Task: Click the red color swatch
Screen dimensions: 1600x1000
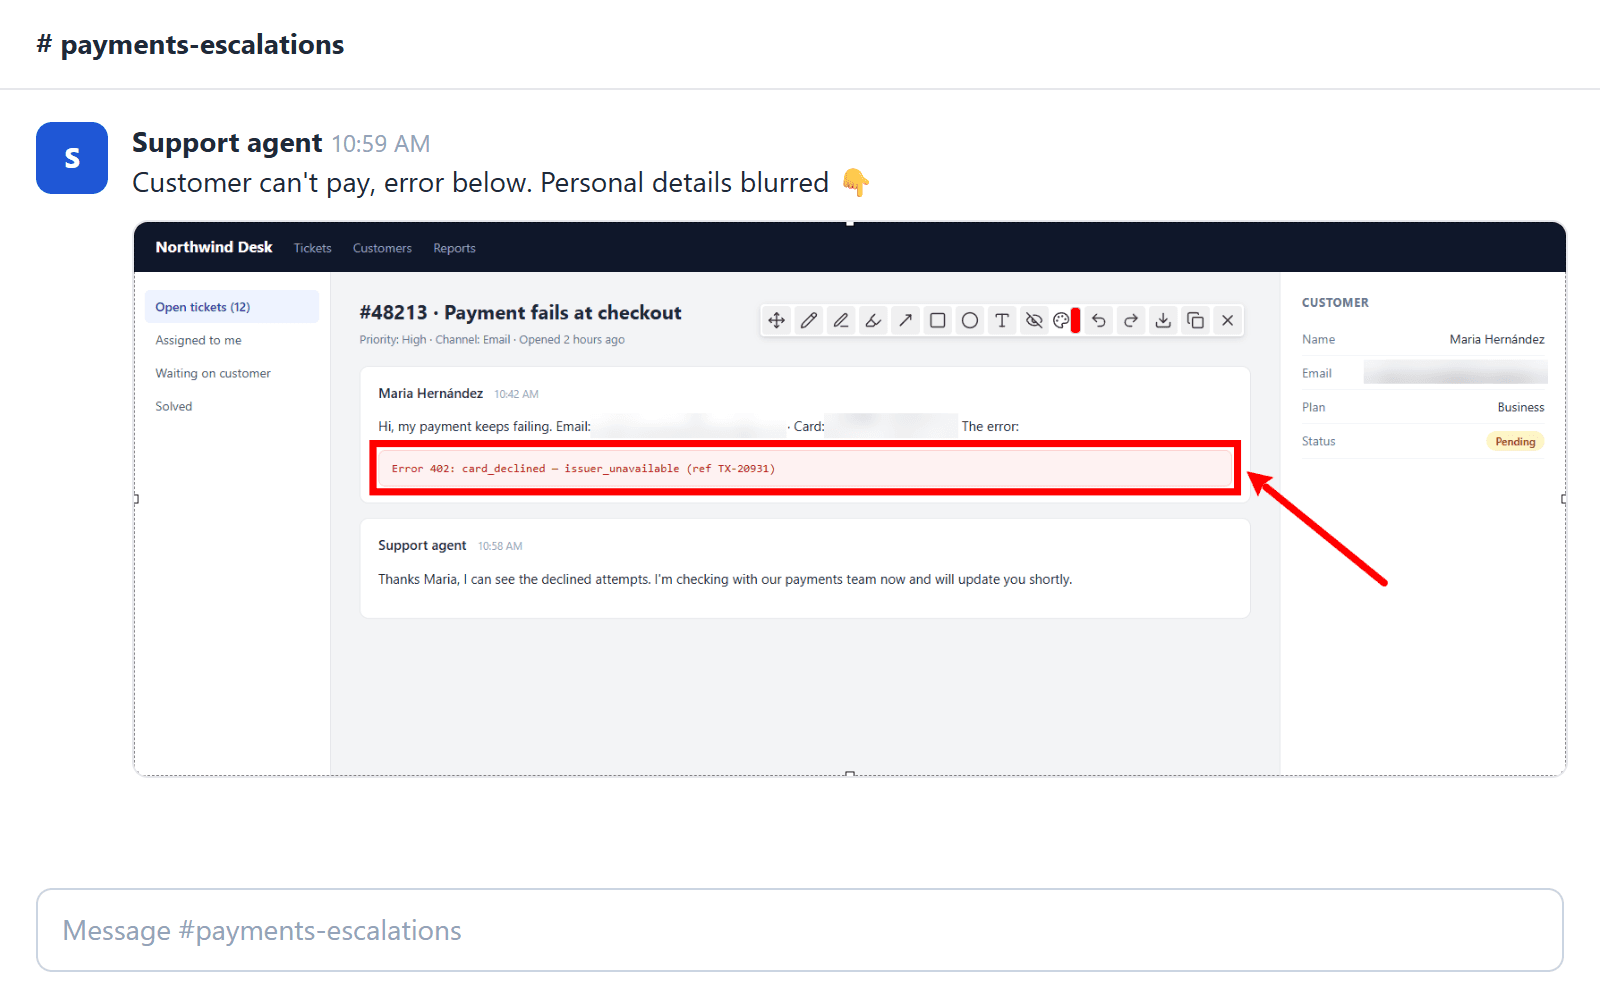Action: click(1076, 320)
